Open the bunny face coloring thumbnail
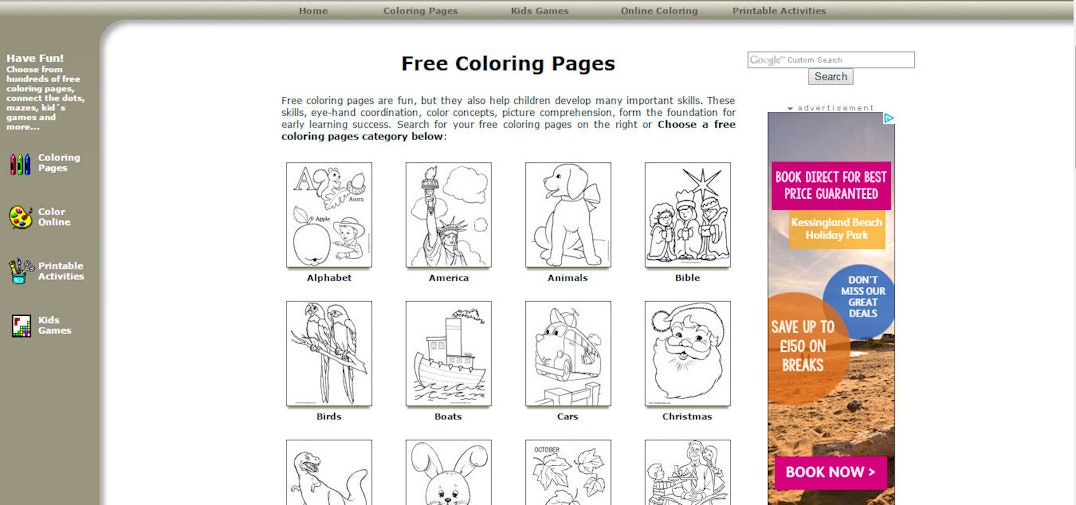 coord(448,473)
